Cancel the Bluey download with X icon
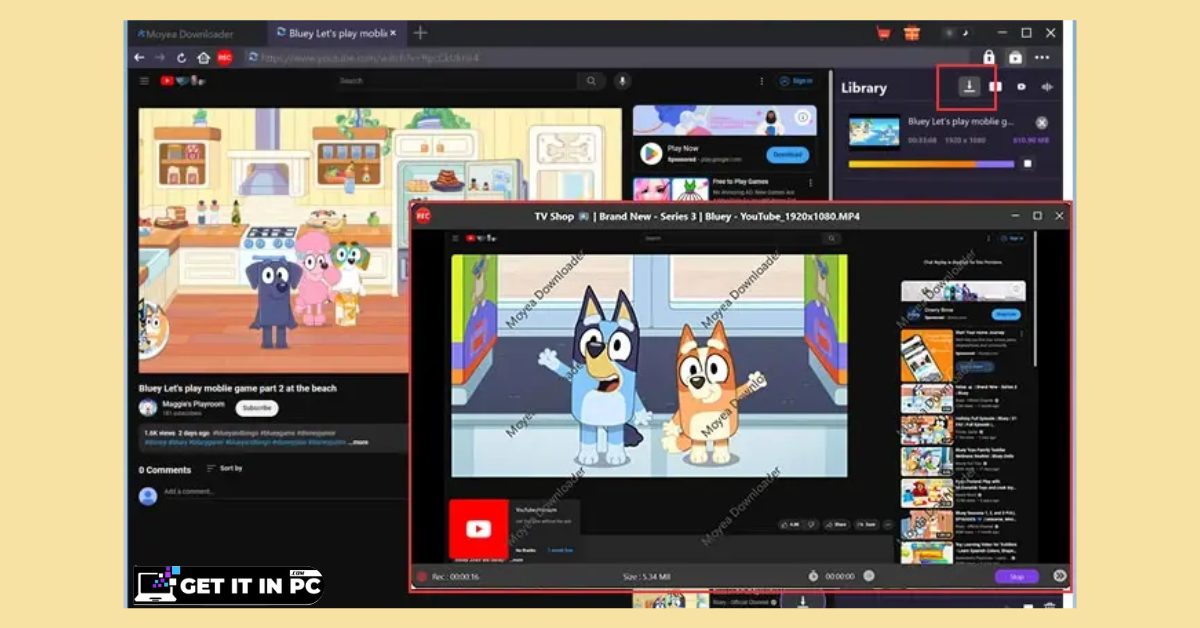 pos(1042,122)
